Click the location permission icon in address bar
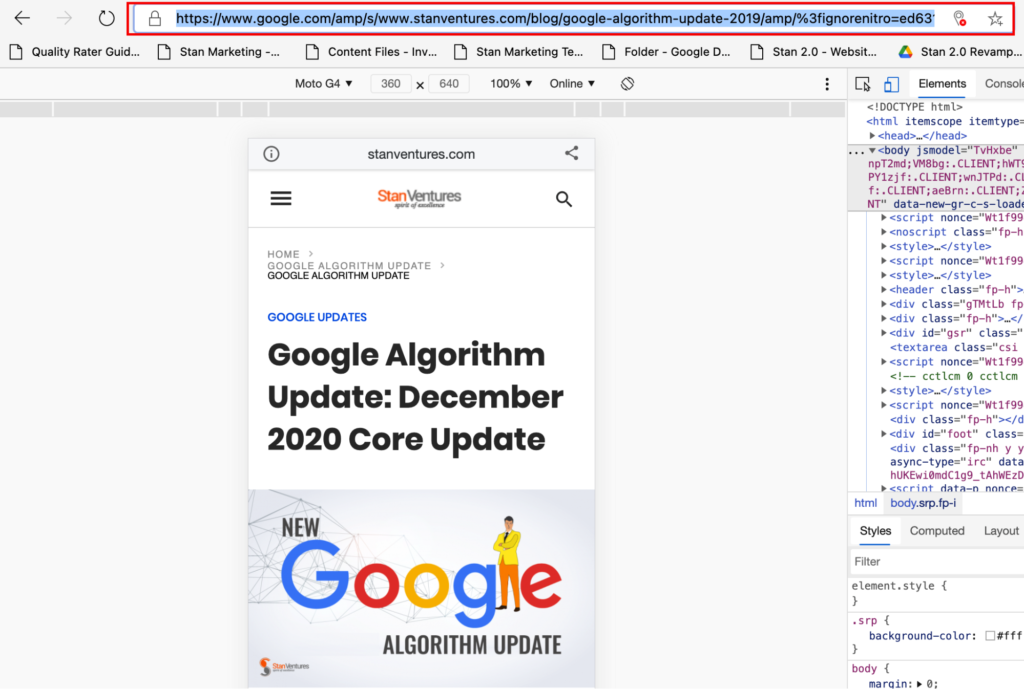Viewport: 1024px width, 689px height. (x=959, y=19)
